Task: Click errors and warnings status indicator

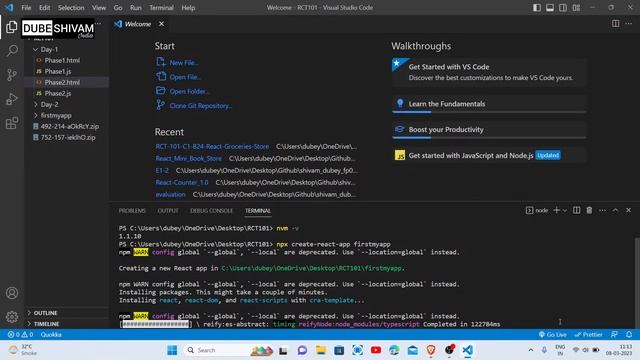Action: (x=20, y=334)
